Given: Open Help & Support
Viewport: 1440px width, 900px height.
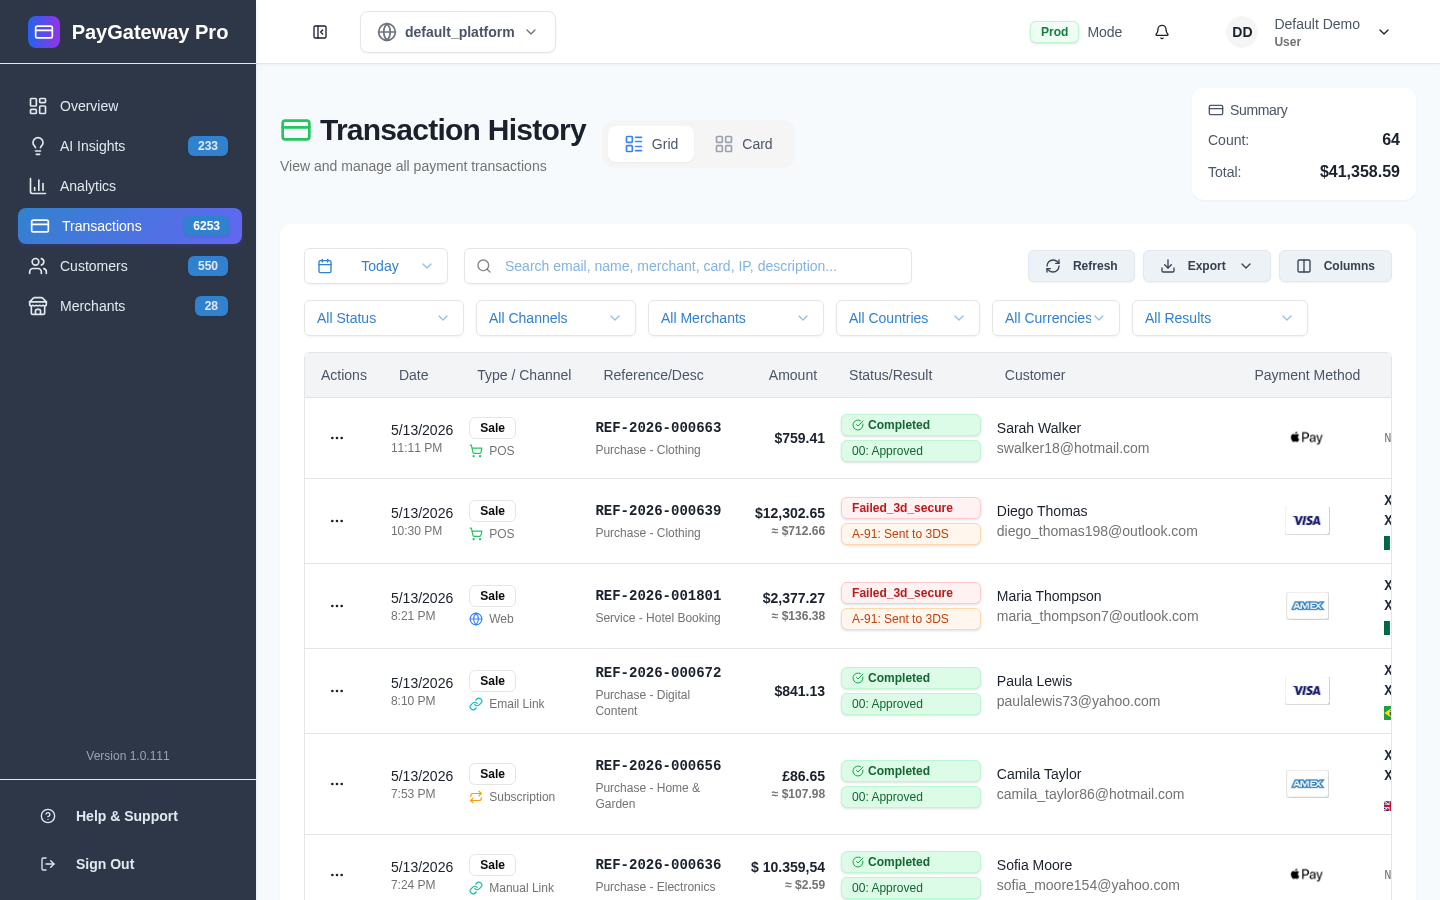Looking at the screenshot, I should pyautogui.click(x=127, y=816).
